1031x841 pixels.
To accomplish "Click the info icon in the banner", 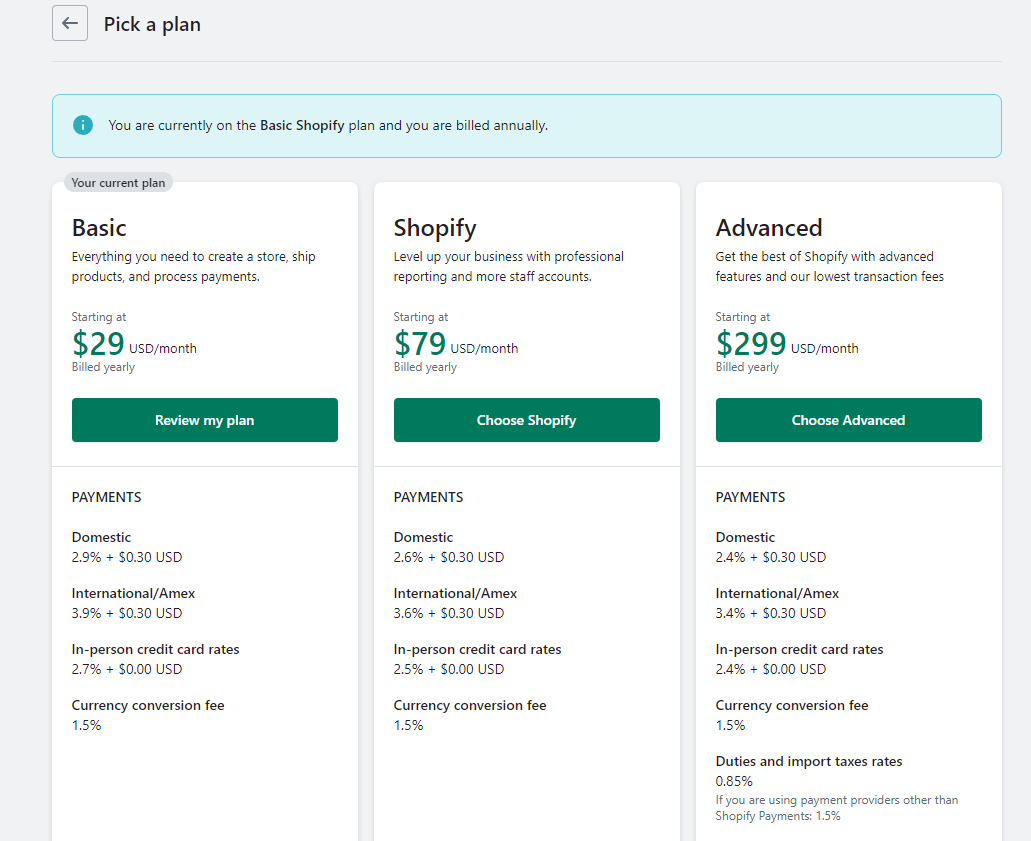I will [x=83, y=125].
